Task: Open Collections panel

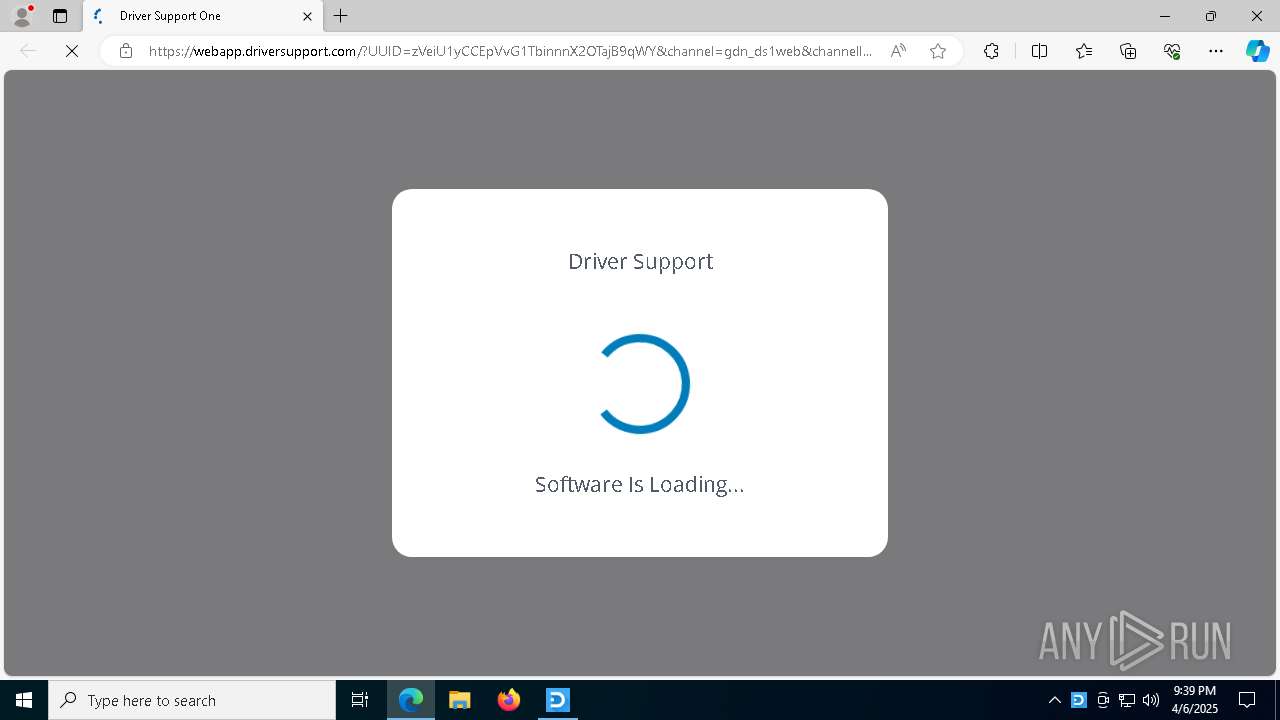Action: click(x=1128, y=51)
